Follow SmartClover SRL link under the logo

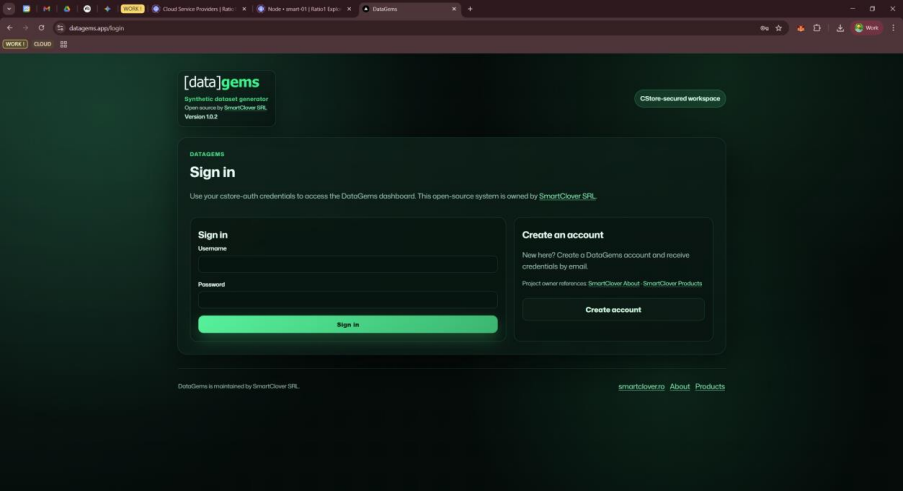(x=245, y=108)
